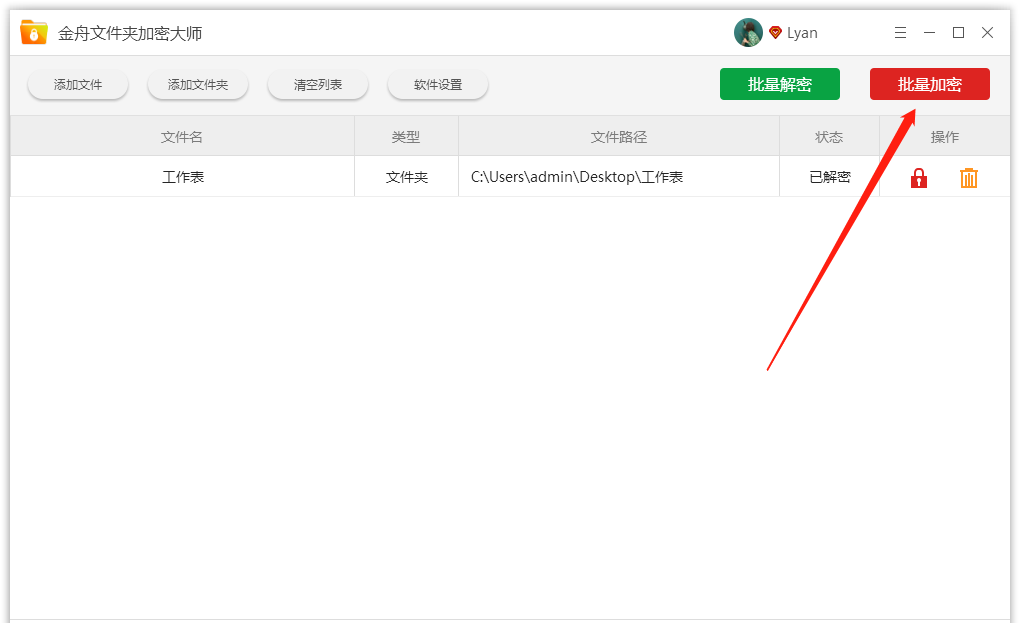
Task: Click the 状态 column header
Action: point(829,137)
